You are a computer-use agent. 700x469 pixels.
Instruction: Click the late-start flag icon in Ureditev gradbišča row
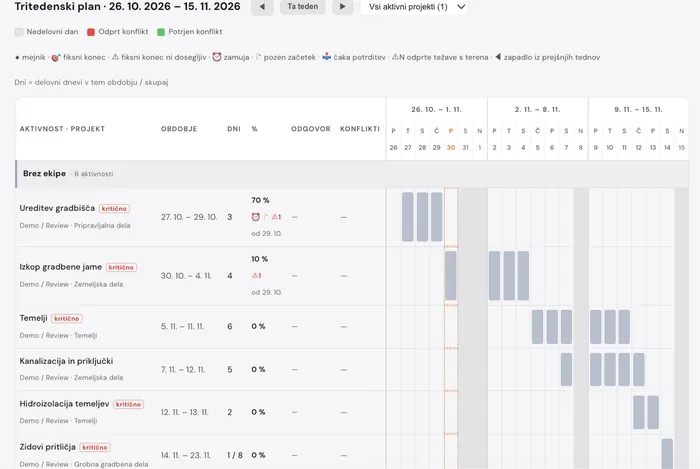click(x=266, y=217)
